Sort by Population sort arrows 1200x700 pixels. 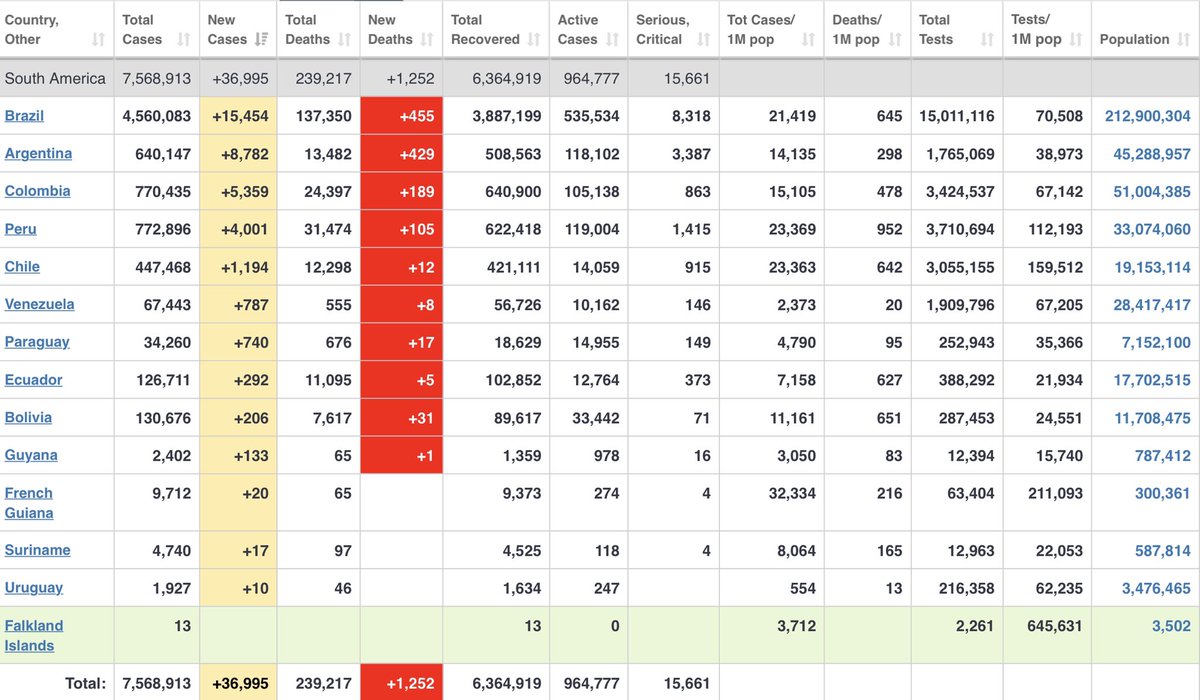1184,40
